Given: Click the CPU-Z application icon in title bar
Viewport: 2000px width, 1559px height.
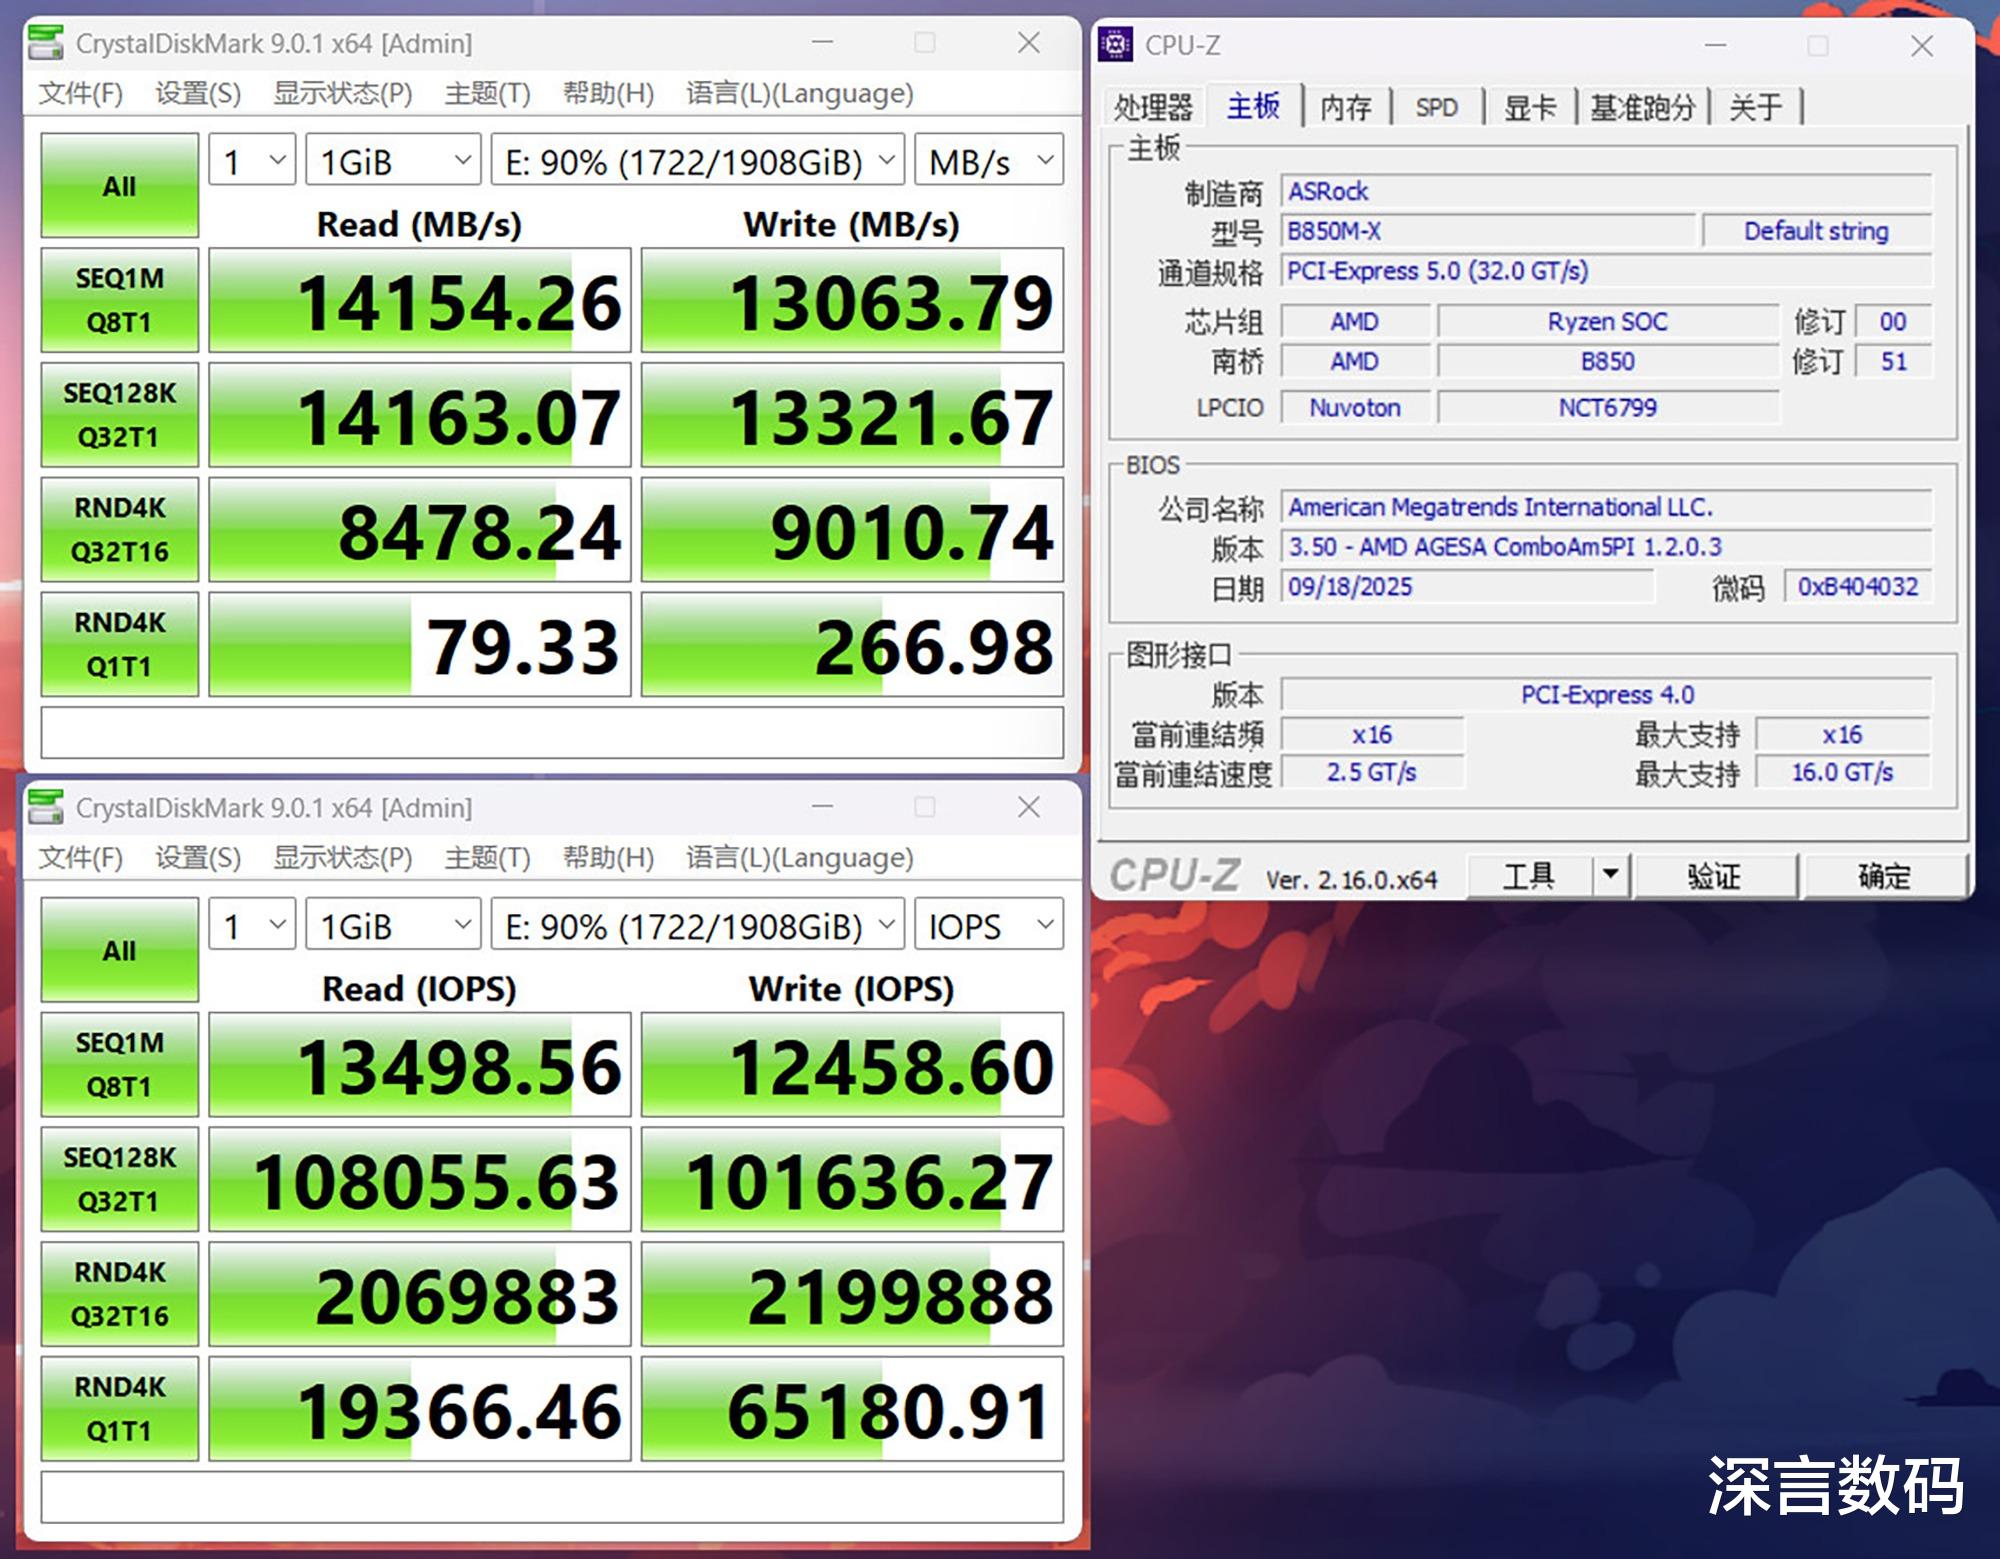Looking at the screenshot, I should point(1115,45).
